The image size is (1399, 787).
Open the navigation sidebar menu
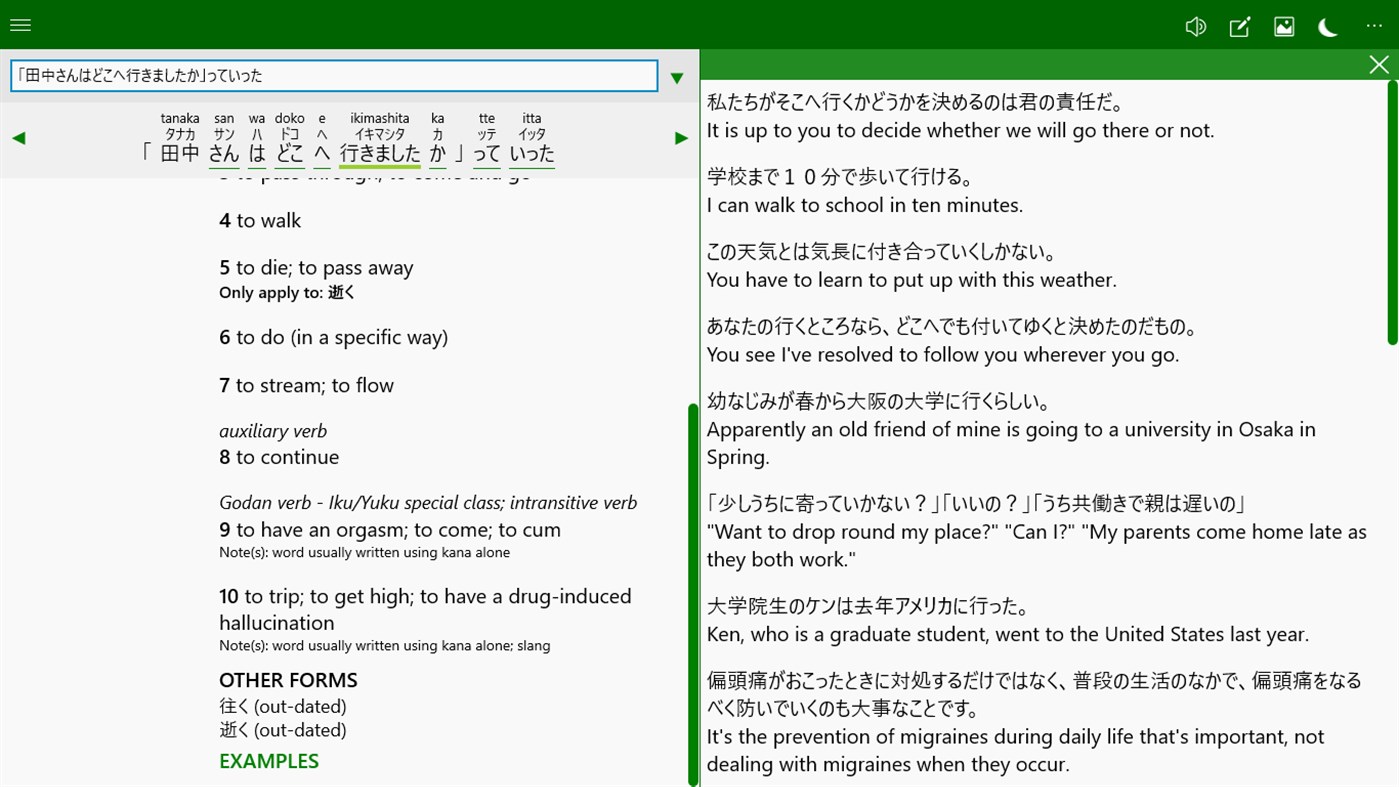(x=20, y=25)
